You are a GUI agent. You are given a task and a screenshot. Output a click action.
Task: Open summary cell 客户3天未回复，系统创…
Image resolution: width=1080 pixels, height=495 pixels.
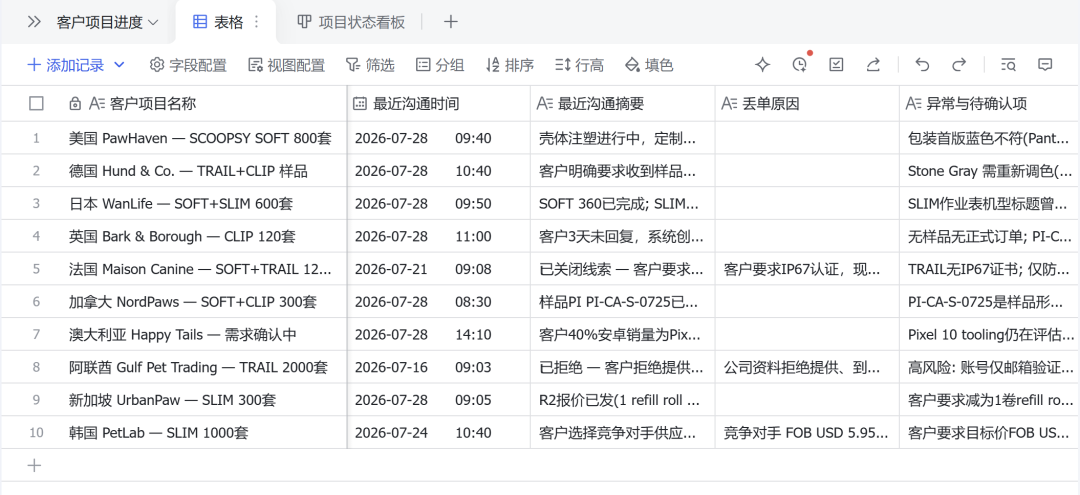[623, 236]
